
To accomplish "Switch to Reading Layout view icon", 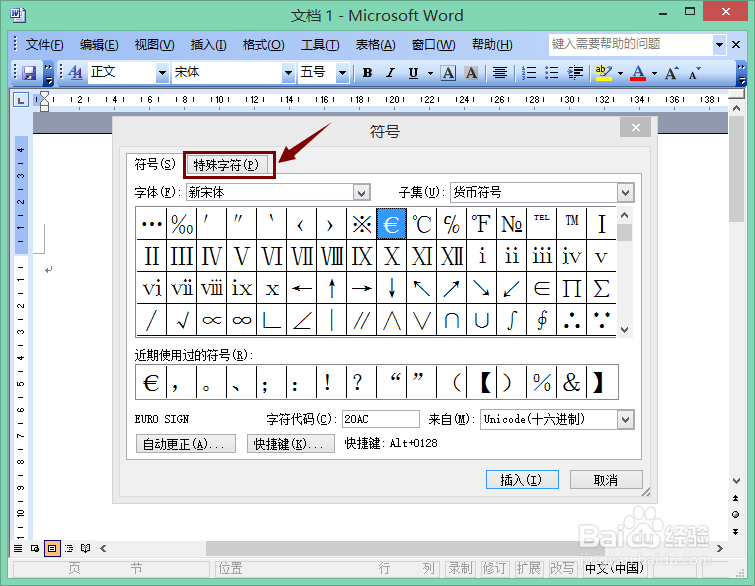I will 86,548.
